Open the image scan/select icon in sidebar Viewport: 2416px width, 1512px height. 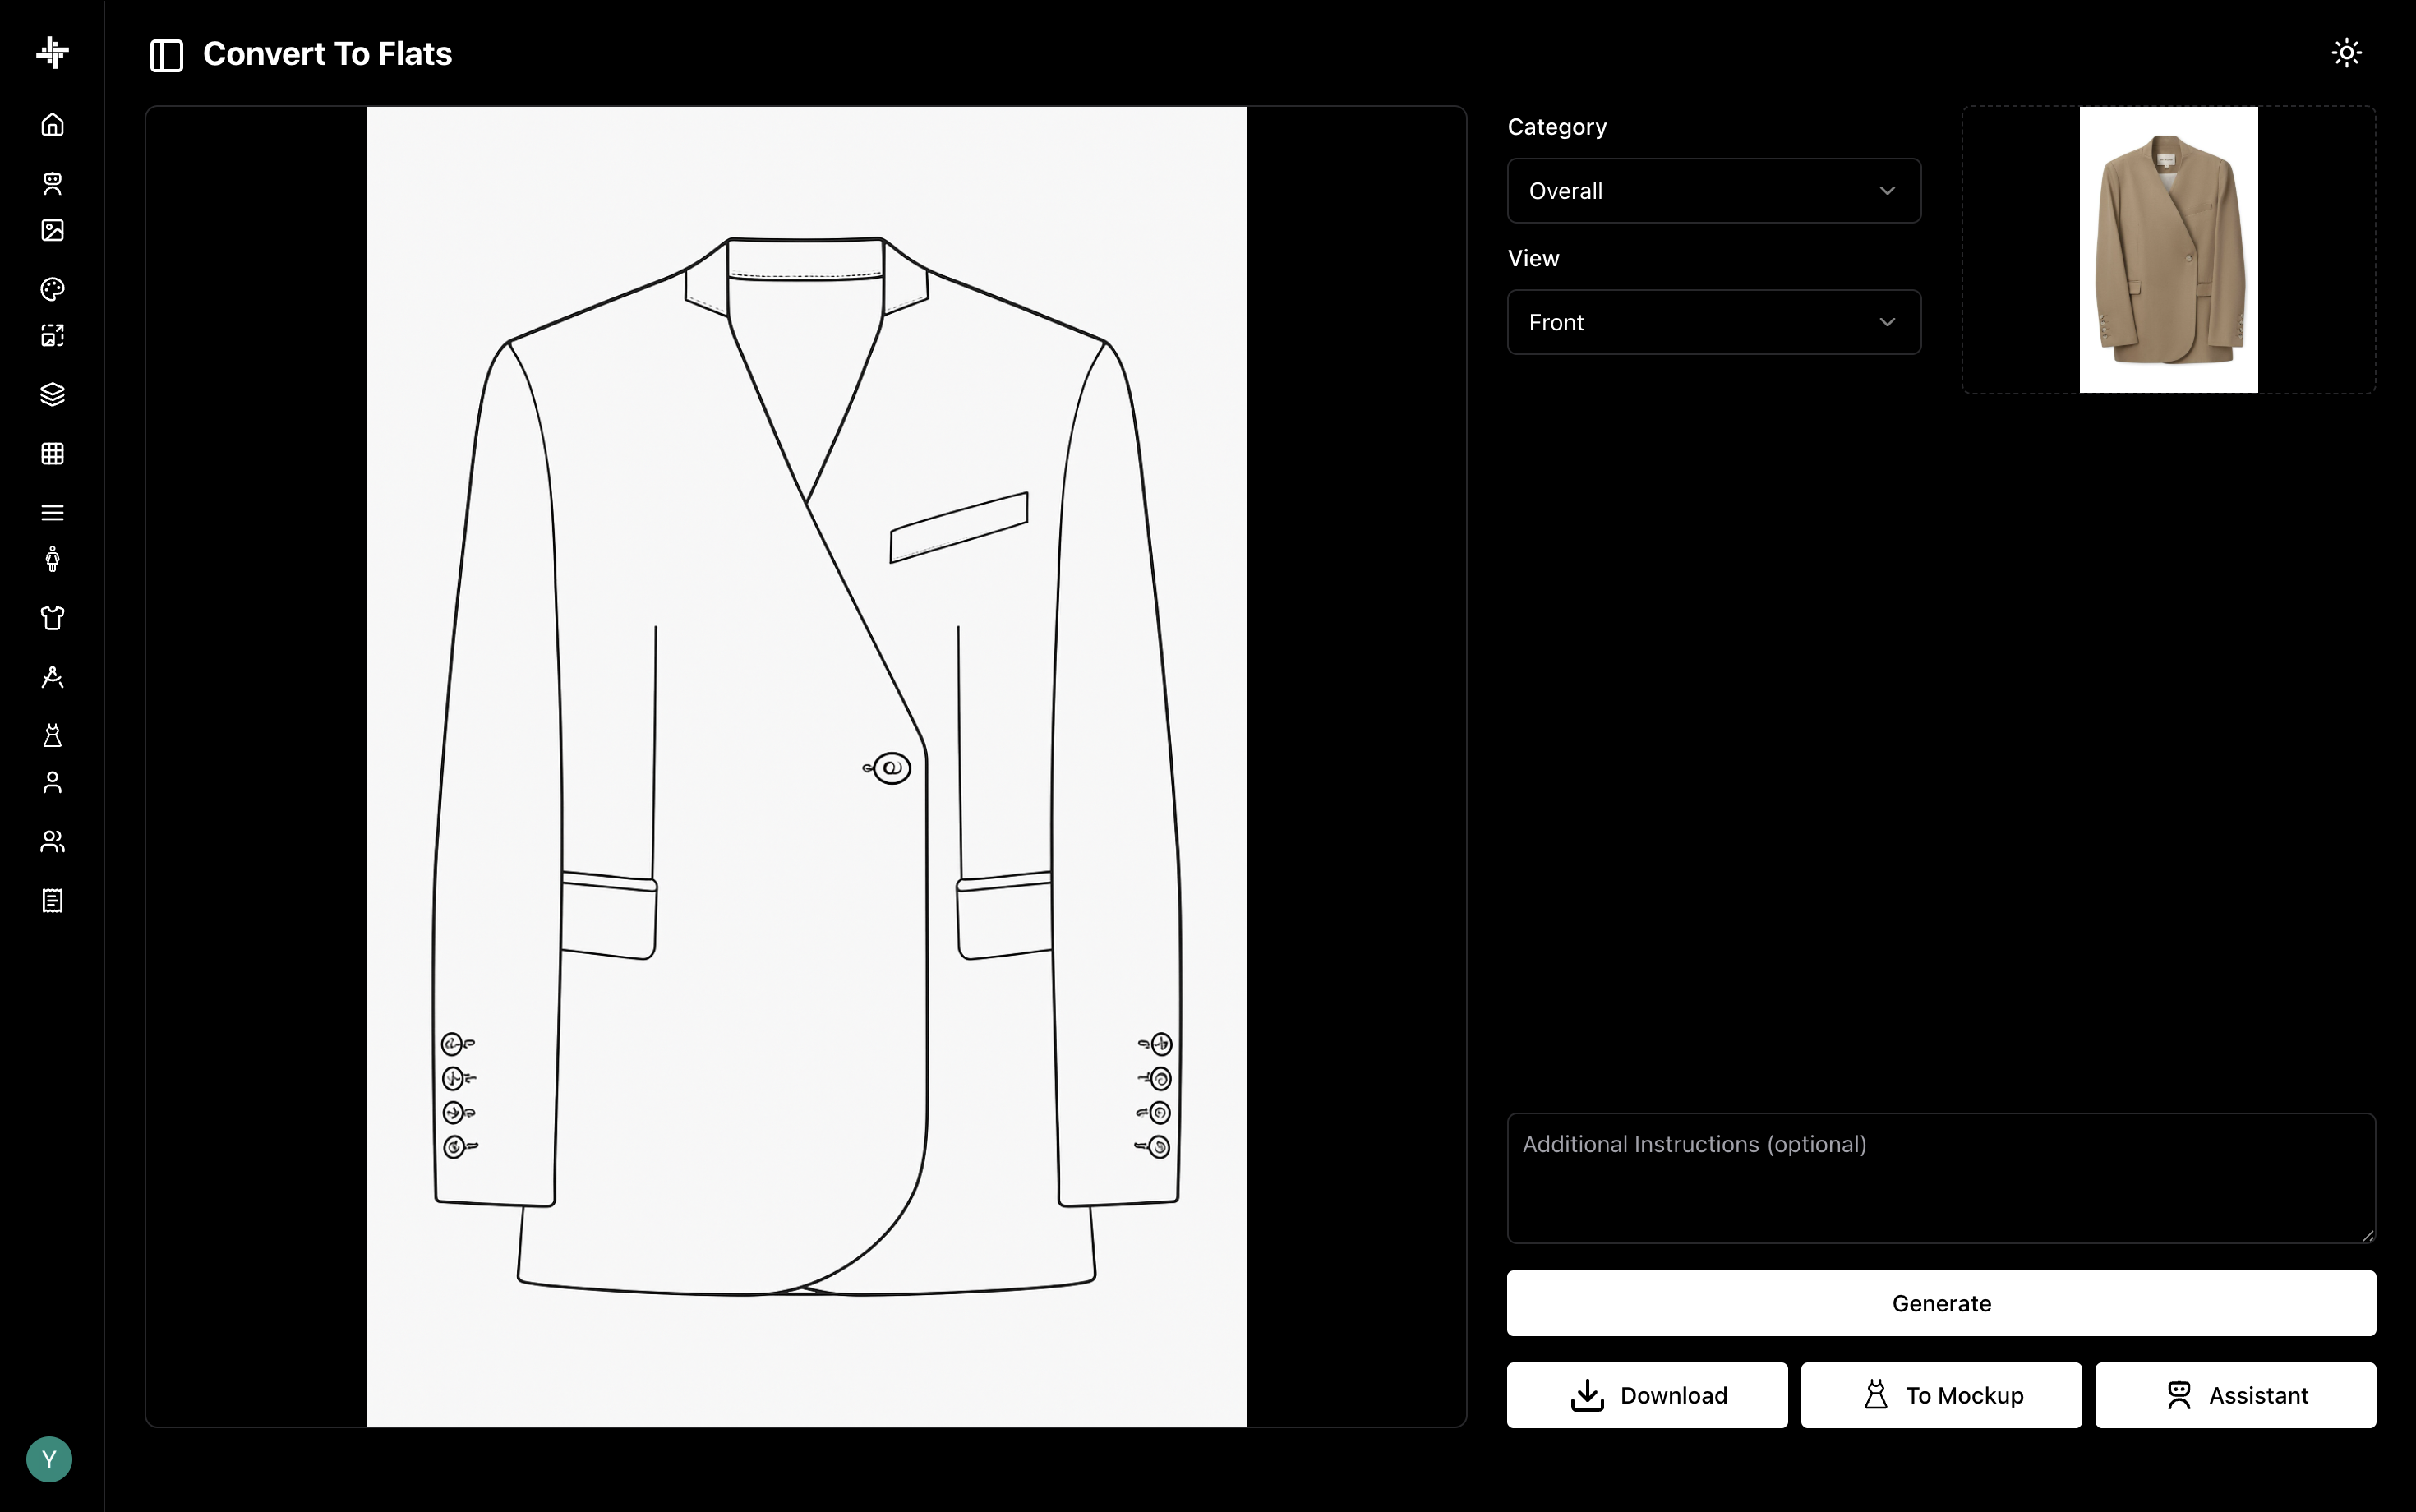pos(52,335)
